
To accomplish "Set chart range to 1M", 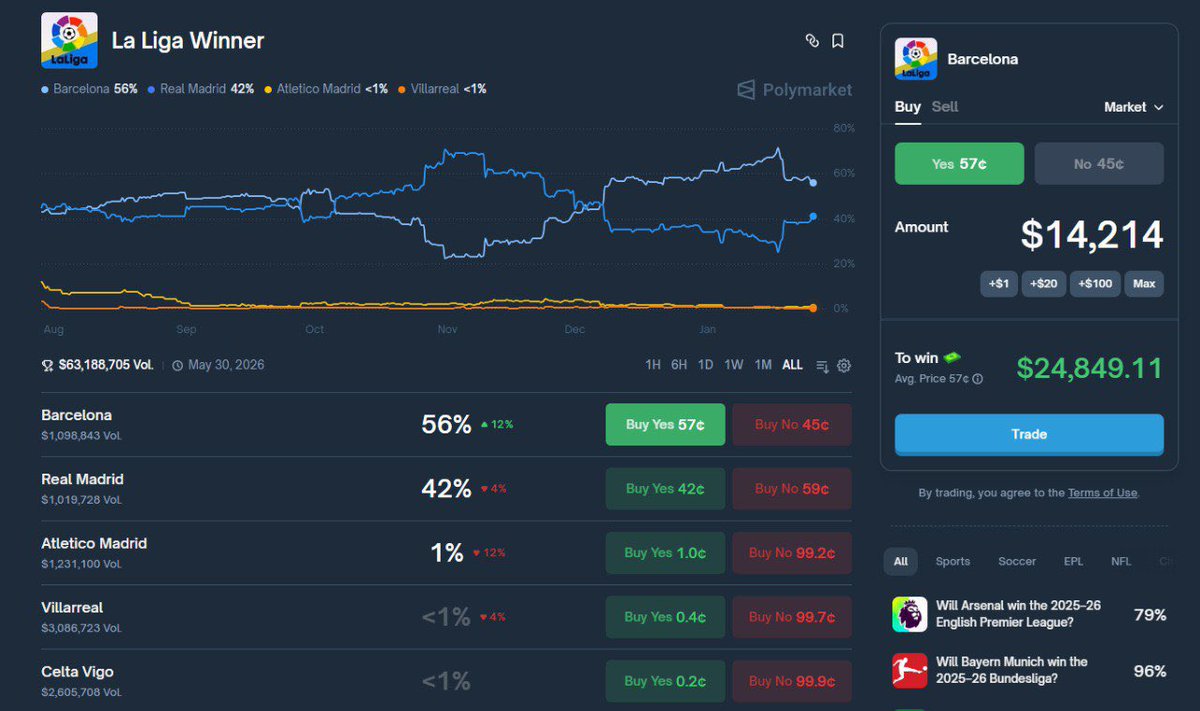I will [x=763, y=365].
